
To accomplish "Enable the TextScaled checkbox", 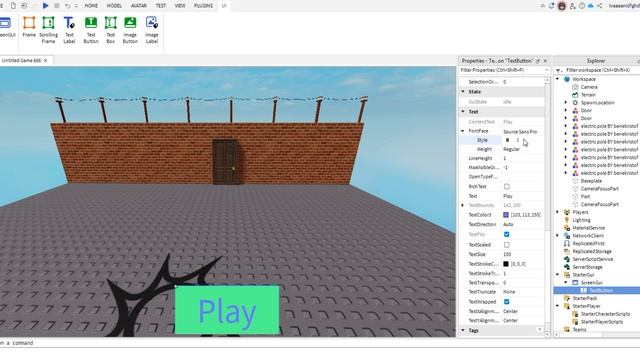I will tap(507, 245).
